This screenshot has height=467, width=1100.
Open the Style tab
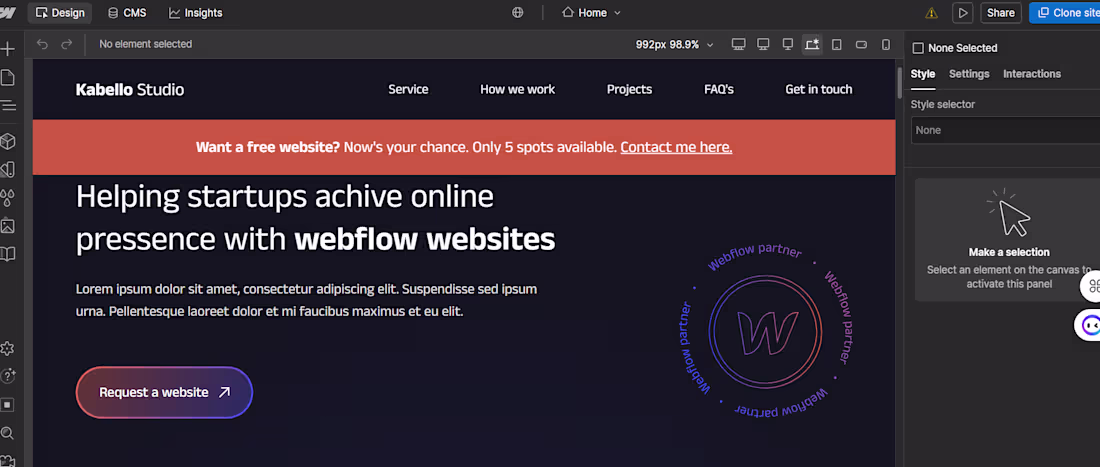(x=923, y=74)
